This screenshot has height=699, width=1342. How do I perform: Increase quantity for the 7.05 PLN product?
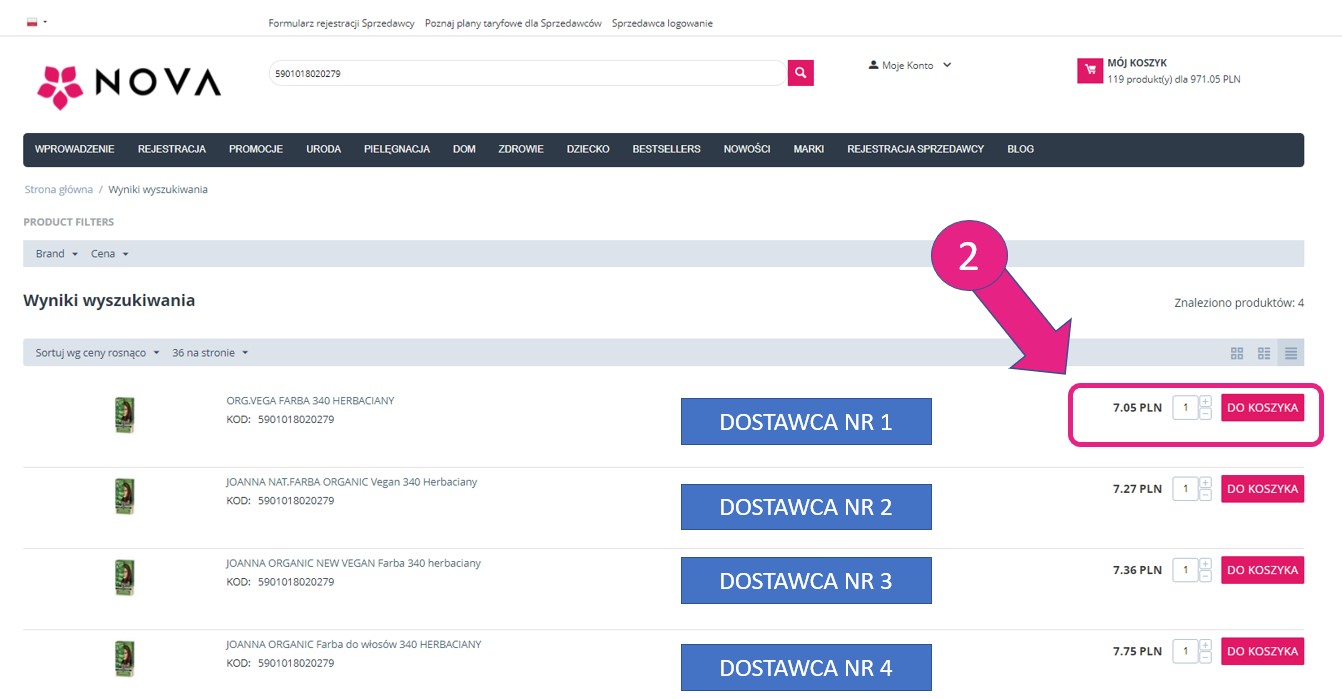click(x=1205, y=402)
